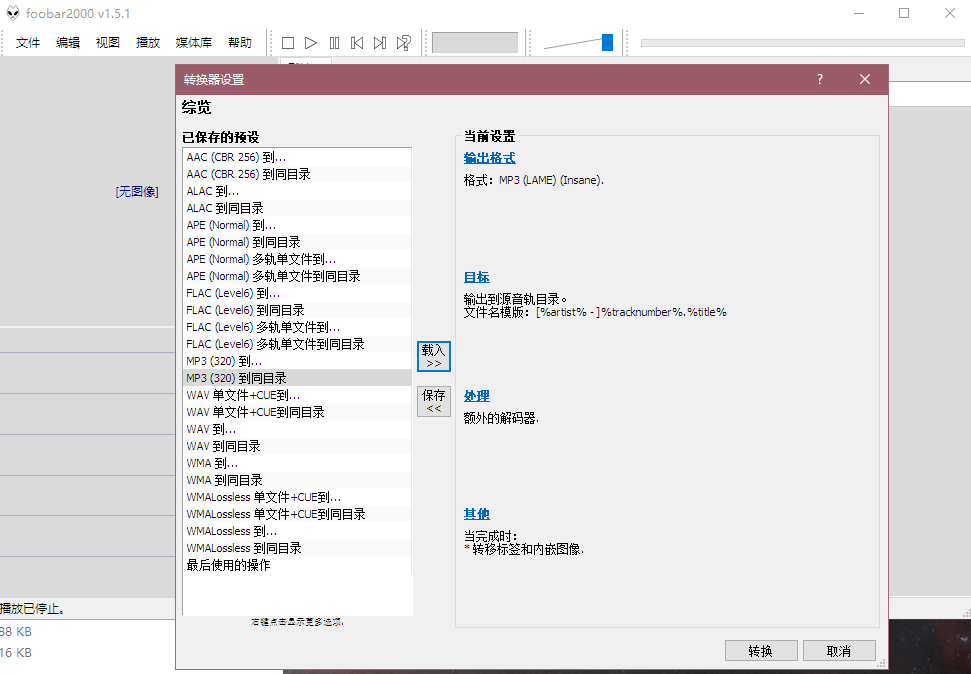Adjust the volume slider handle
The height and width of the screenshot is (674, 971).
607,42
